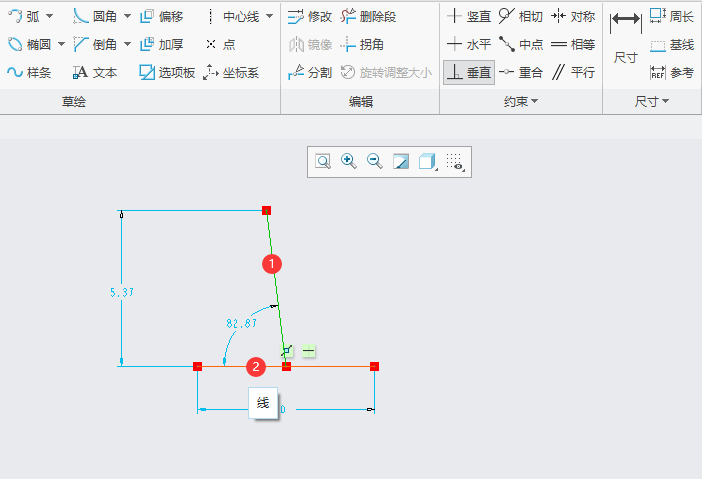The width and height of the screenshot is (702, 479).
Task: Apply the 对称 (Symmetric) constraint
Action: click(573, 17)
